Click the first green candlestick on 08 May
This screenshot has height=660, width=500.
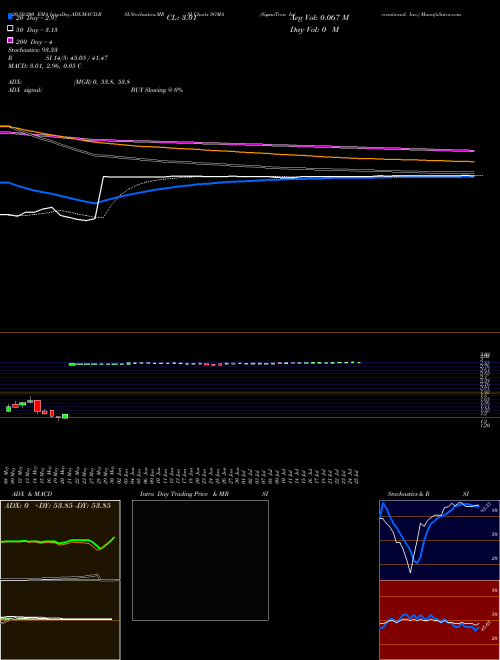click(8, 408)
